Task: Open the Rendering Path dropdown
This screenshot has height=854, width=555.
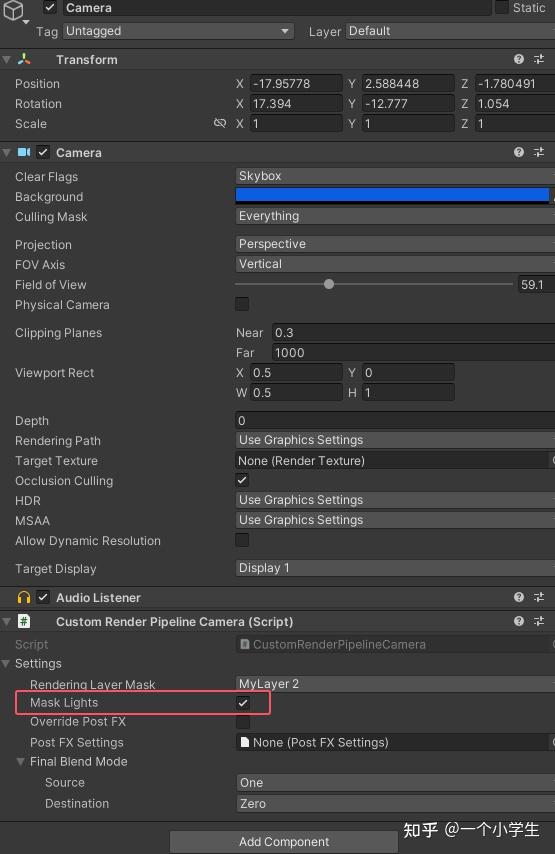Action: point(395,440)
